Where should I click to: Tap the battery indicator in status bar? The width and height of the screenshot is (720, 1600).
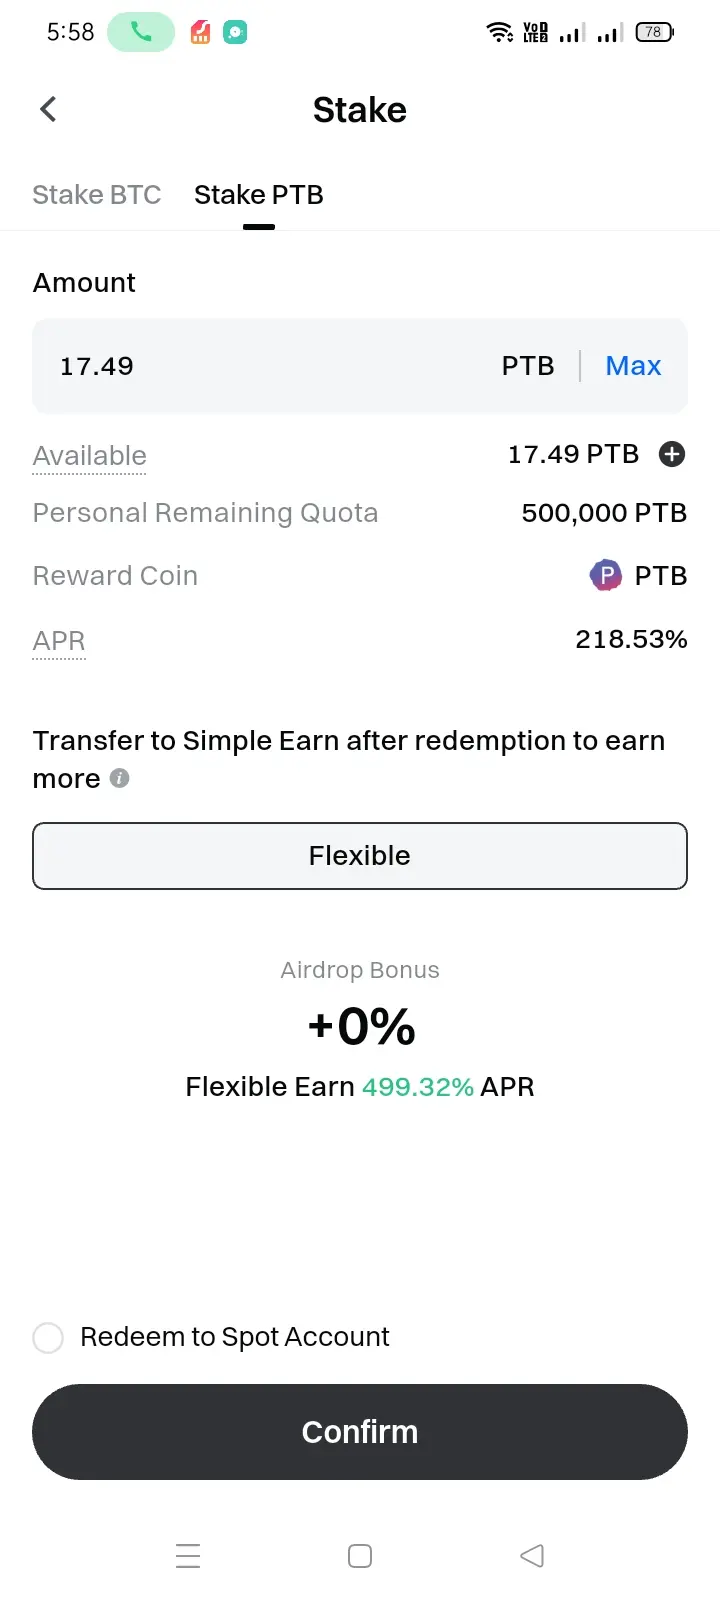pyautogui.click(x=655, y=32)
